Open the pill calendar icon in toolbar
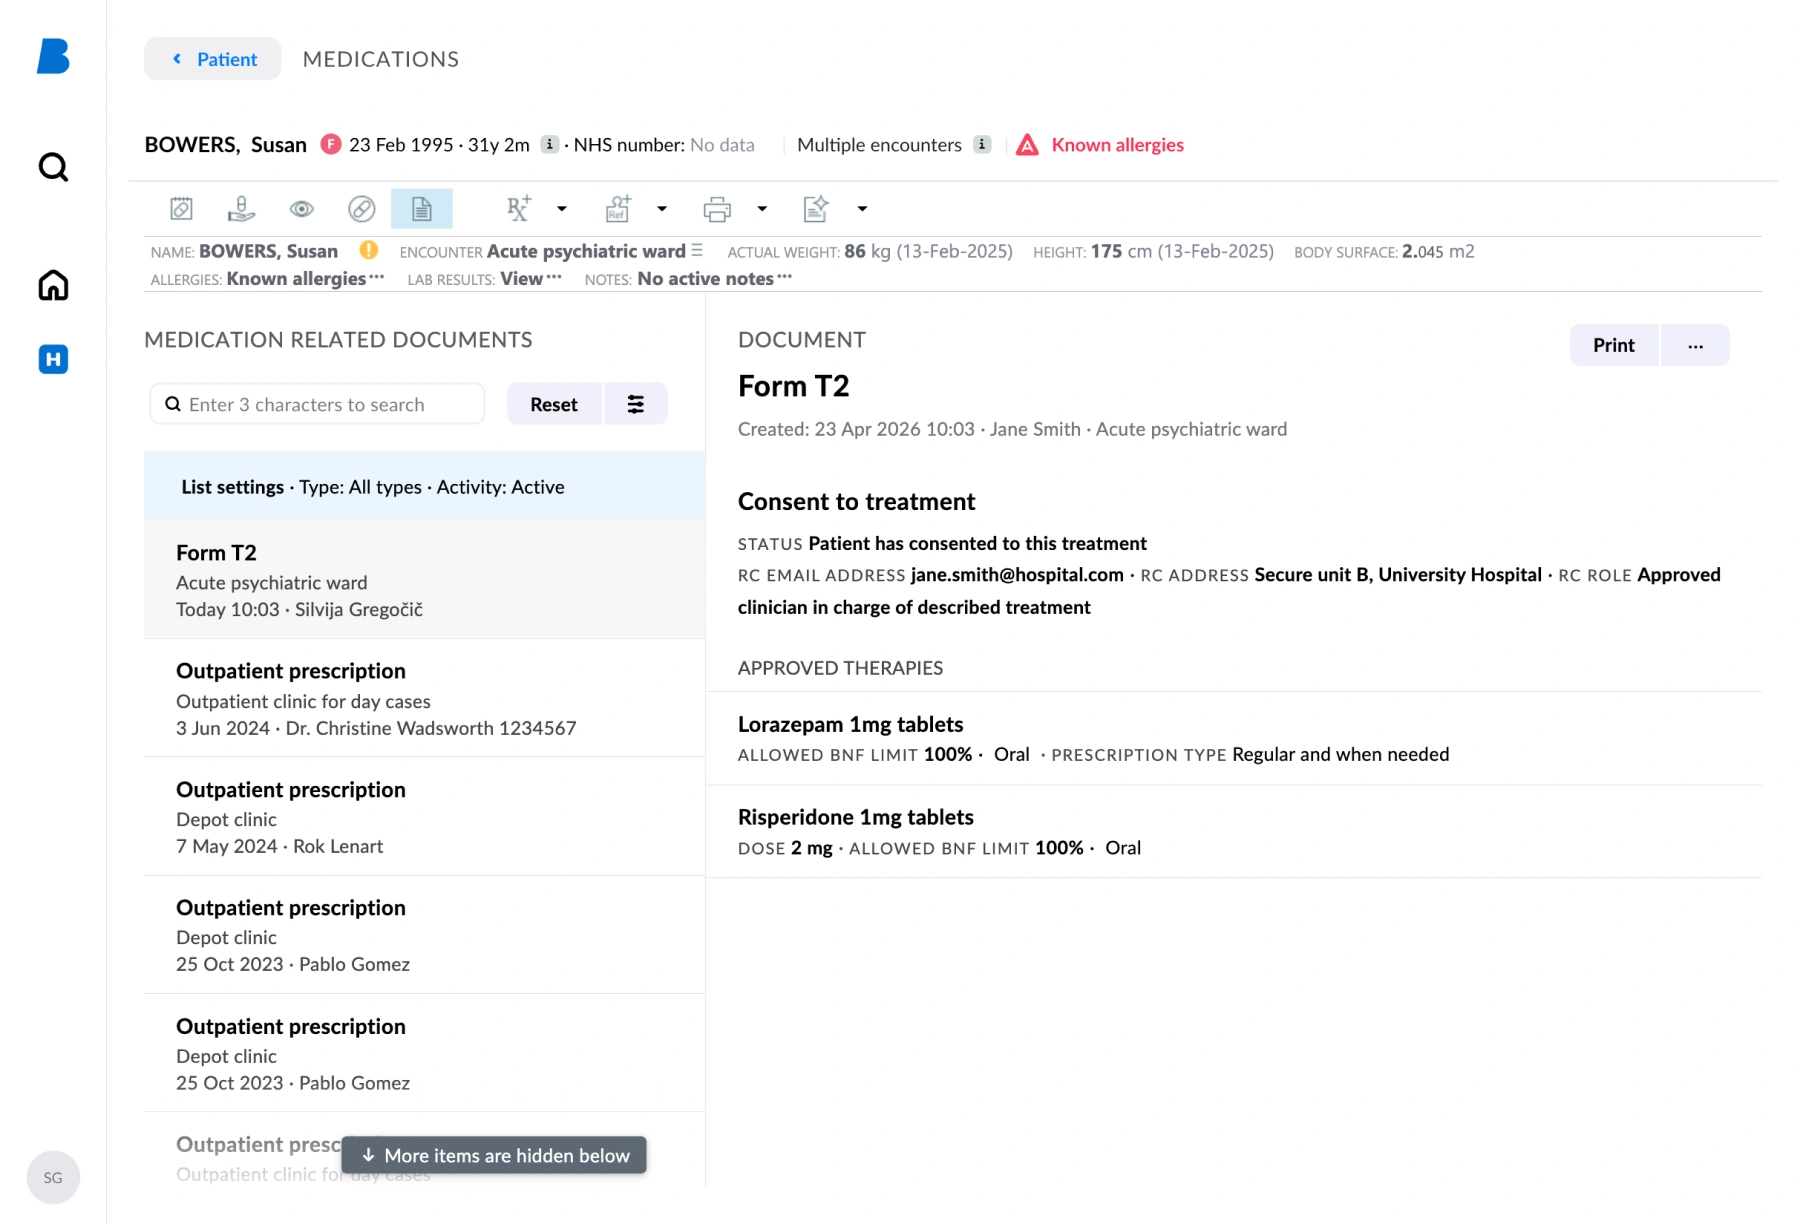The width and height of the screenshot is (1800, 1224). [181, 209]
